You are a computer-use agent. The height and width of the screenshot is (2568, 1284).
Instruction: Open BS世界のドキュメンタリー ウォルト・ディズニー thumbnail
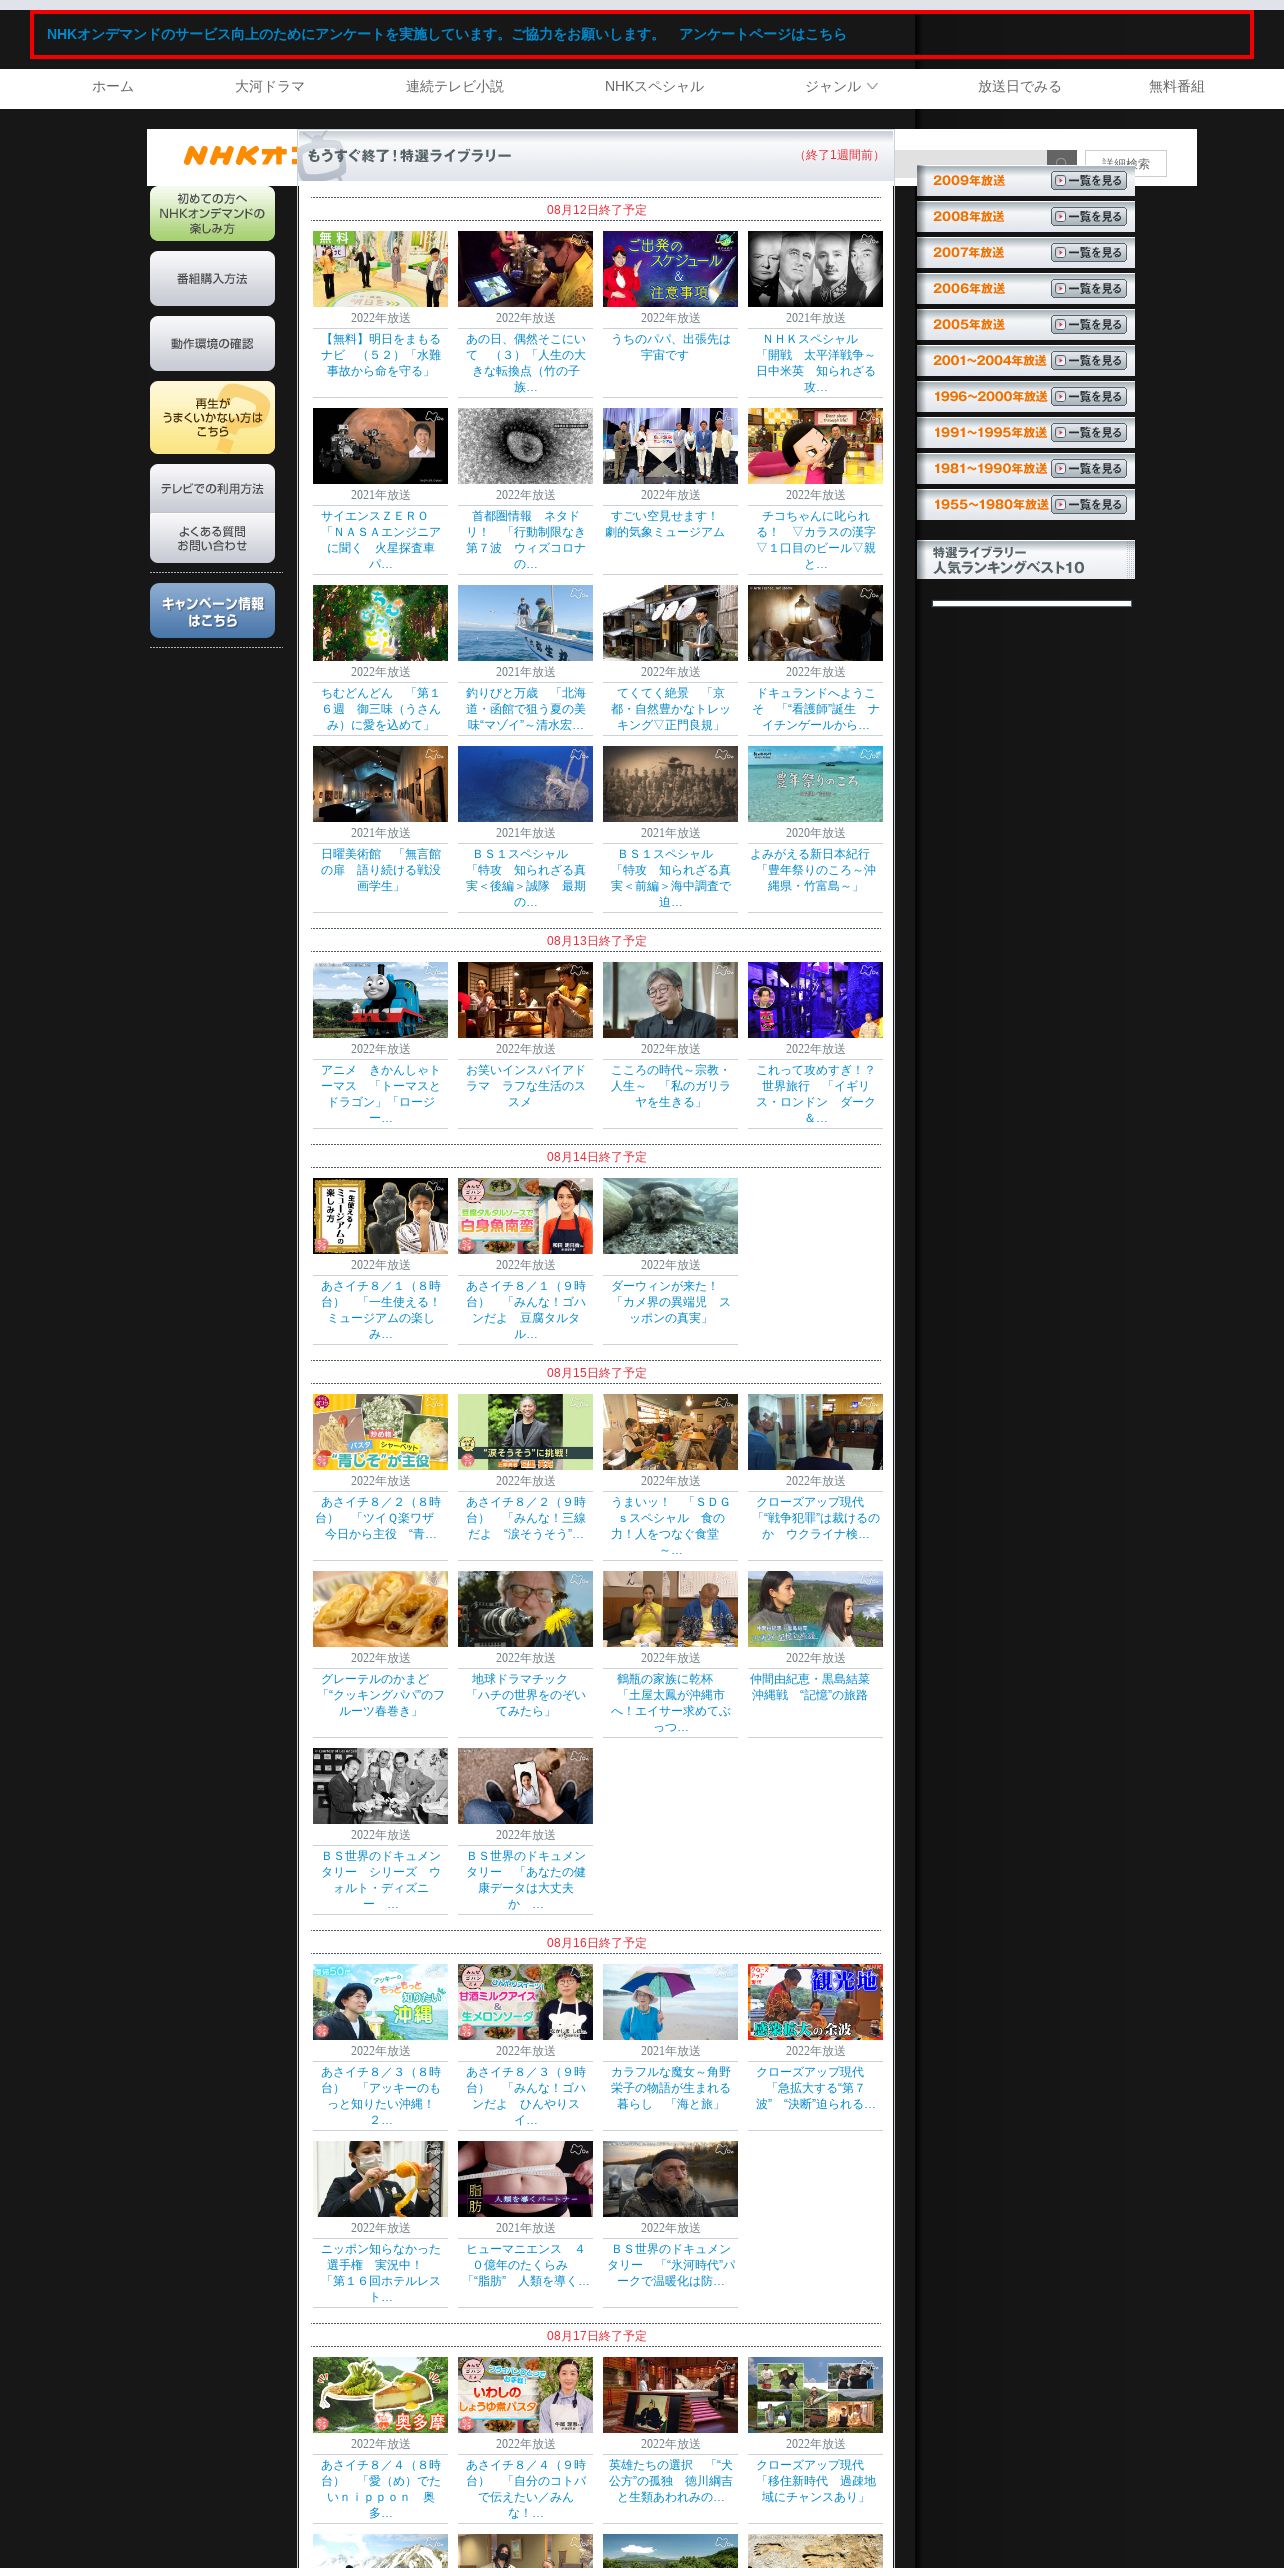coord(380,1786)
